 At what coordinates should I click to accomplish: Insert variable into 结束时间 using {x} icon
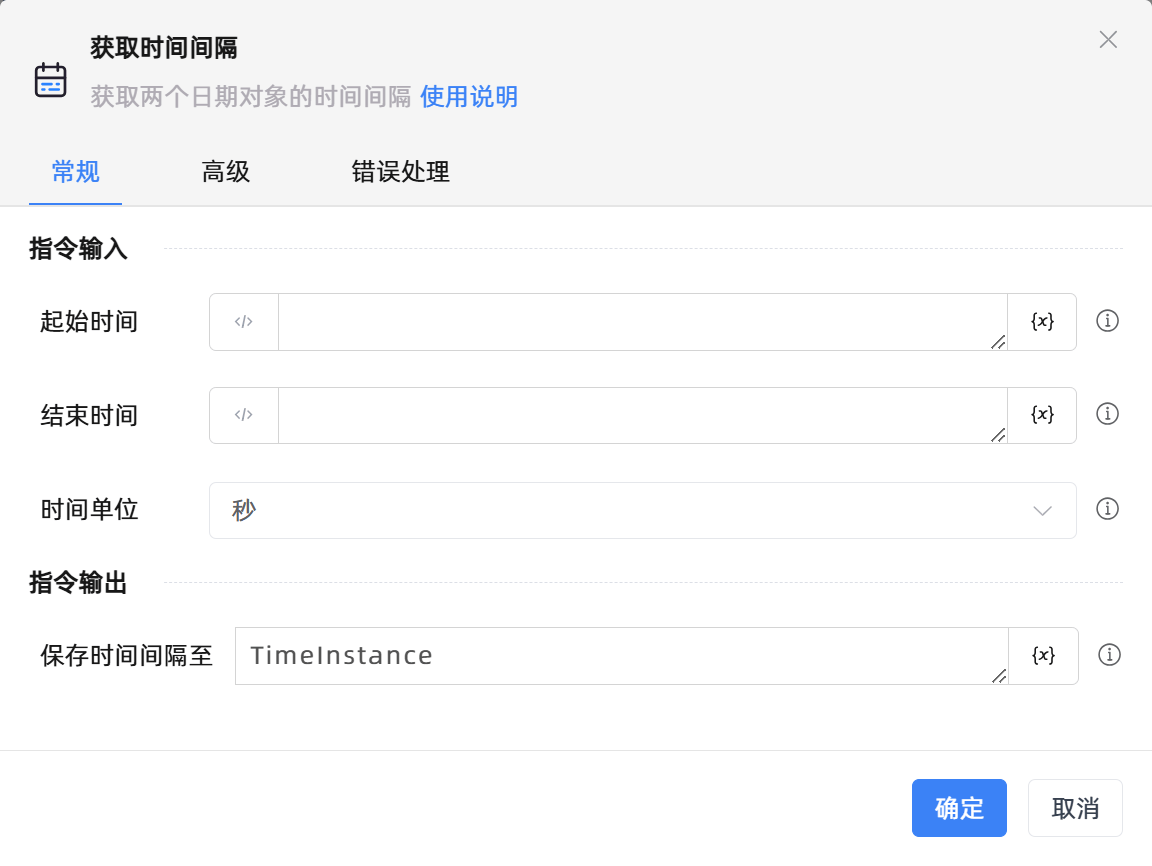click(x=1042, y=415)
